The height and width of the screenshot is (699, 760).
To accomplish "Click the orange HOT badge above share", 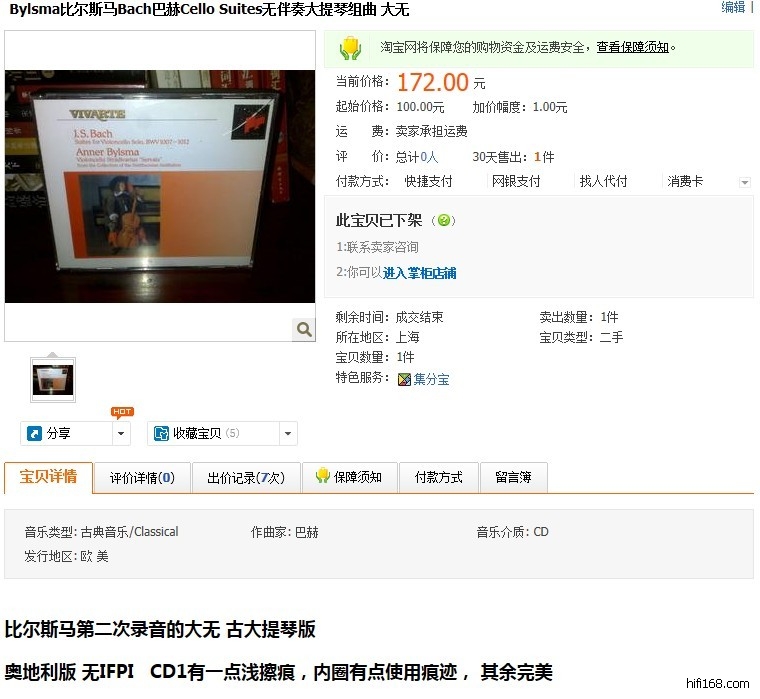I will [122, 412].
